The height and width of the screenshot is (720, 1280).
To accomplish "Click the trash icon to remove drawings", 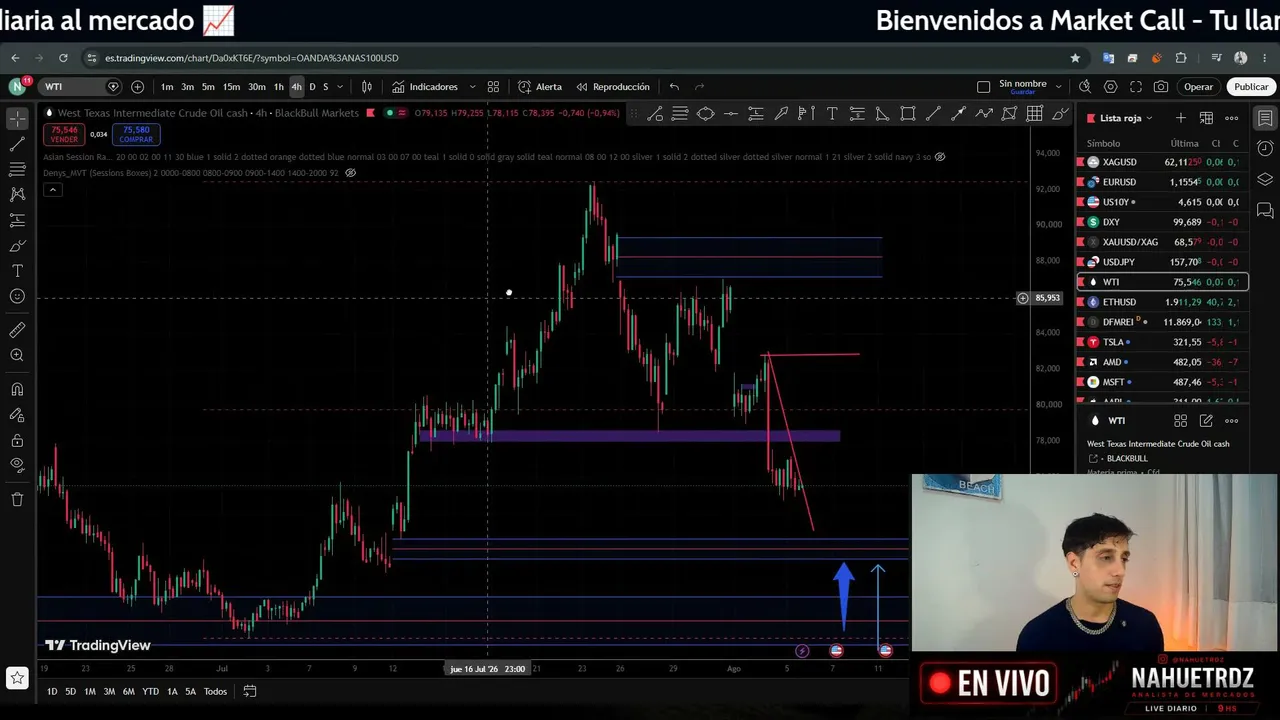I will [17, 499].
